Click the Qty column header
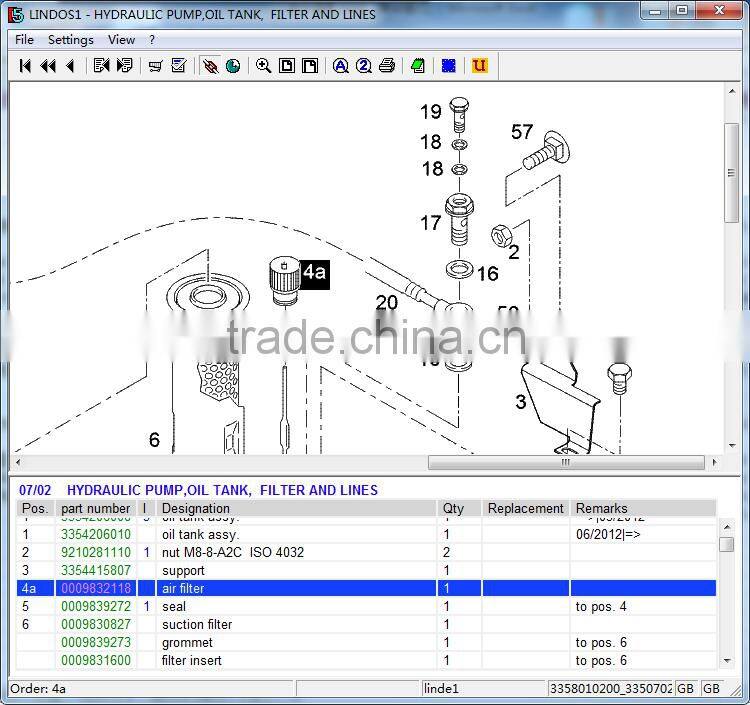Image resolution: width=750 pixels, height=705 pixels. [x=459, y=508]
